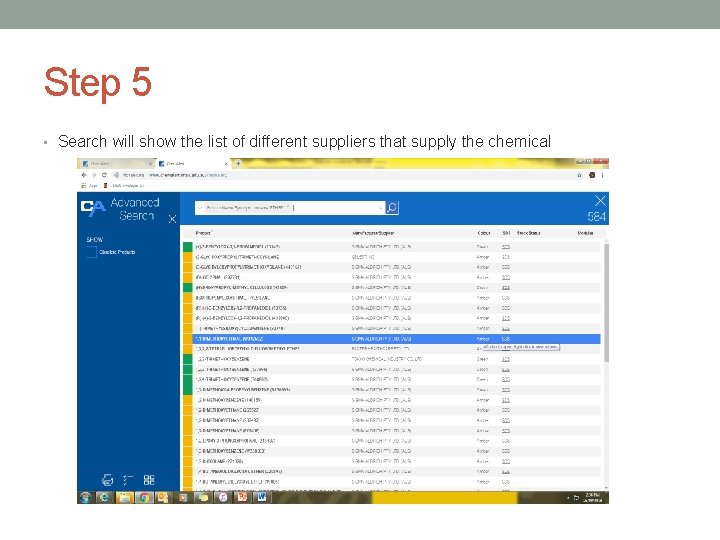720x540 pixels.
Task: Open iTunes from taskbar
Action: point(223,497)
